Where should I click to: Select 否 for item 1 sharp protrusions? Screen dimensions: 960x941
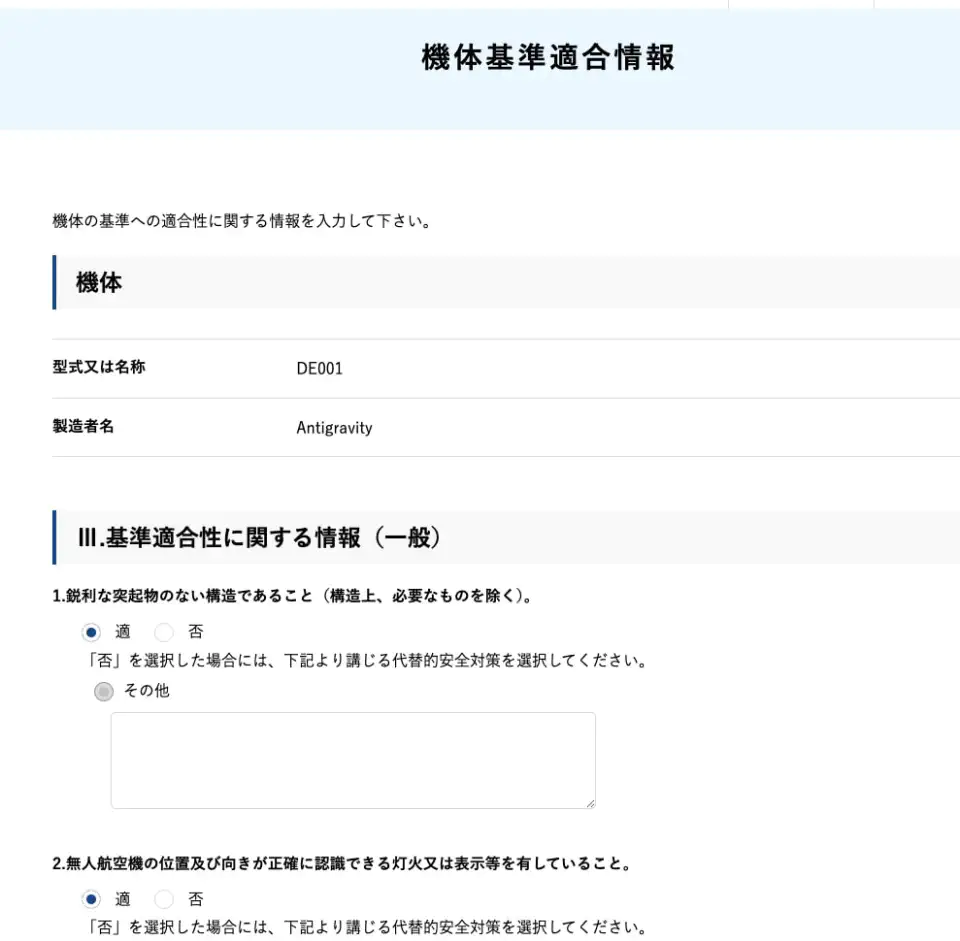pyautogui.click(x=165, y=632)
